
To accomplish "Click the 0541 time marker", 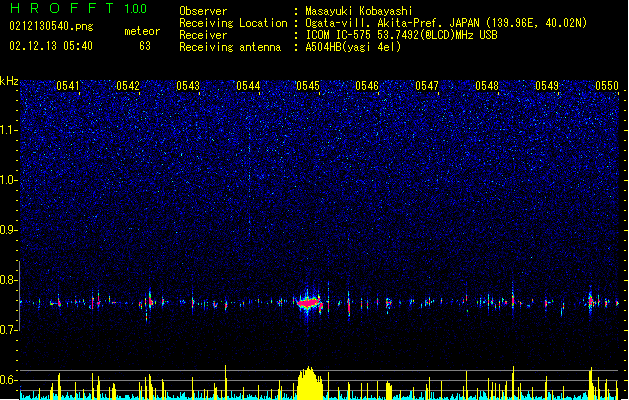I will coord(68,86).
